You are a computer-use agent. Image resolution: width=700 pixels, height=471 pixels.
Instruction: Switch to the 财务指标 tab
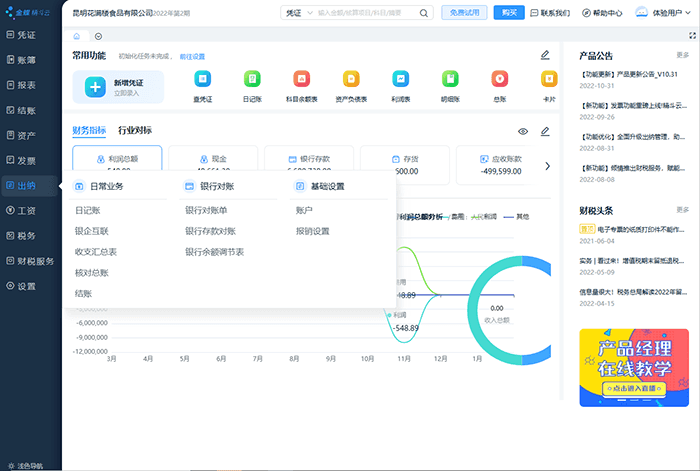[89, 130]
